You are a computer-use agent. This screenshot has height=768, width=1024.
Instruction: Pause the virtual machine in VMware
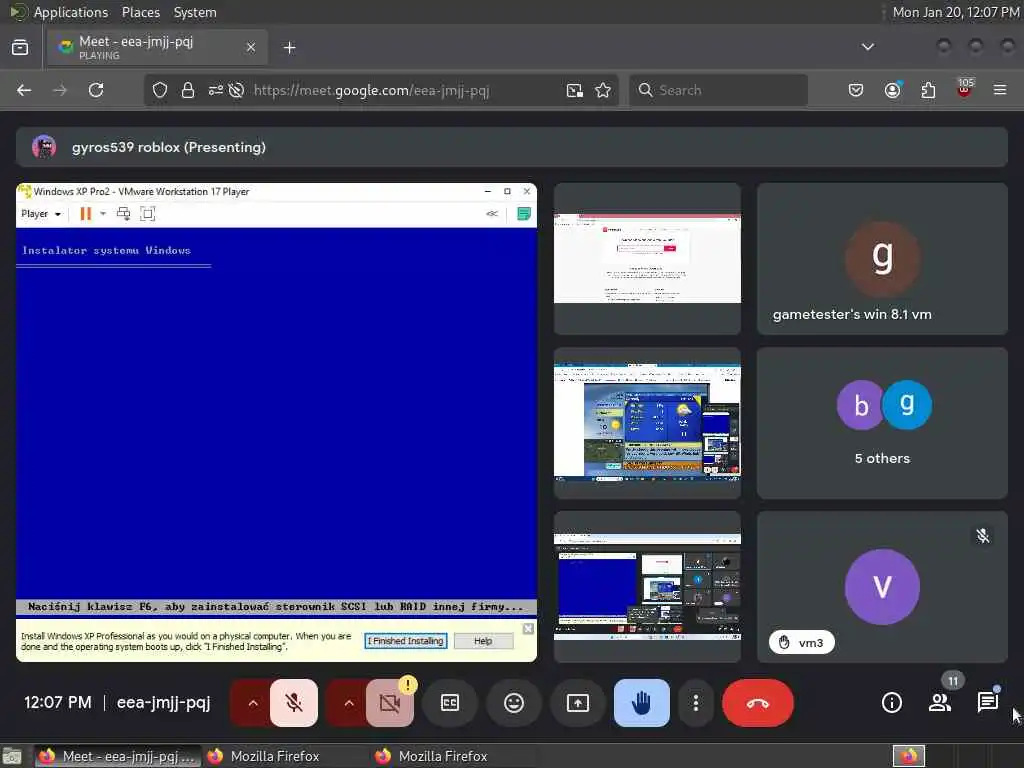(86, 214)
